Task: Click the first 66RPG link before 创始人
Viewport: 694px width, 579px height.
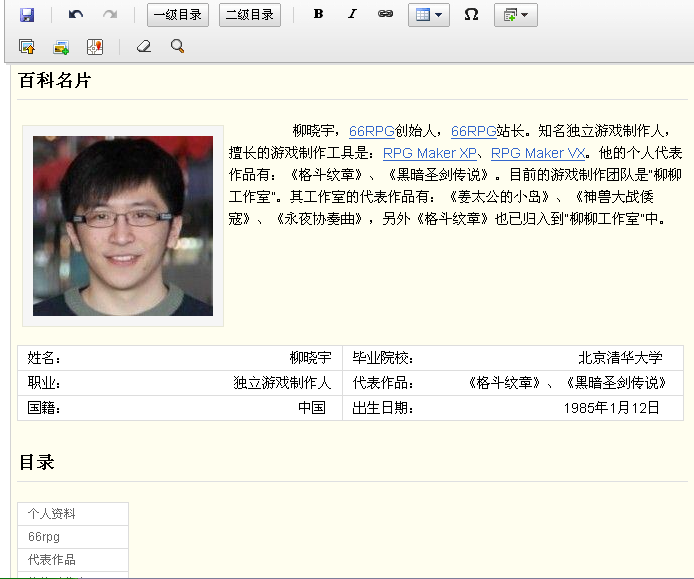Action: pos(371,131)
